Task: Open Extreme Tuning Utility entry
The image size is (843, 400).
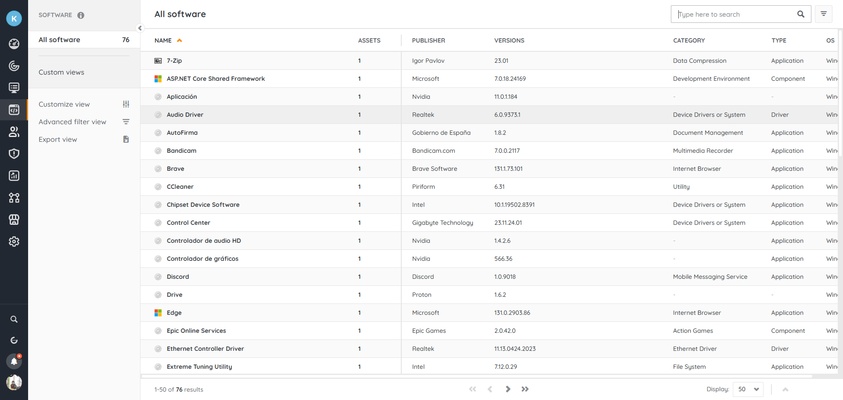Action: point(199,367)
